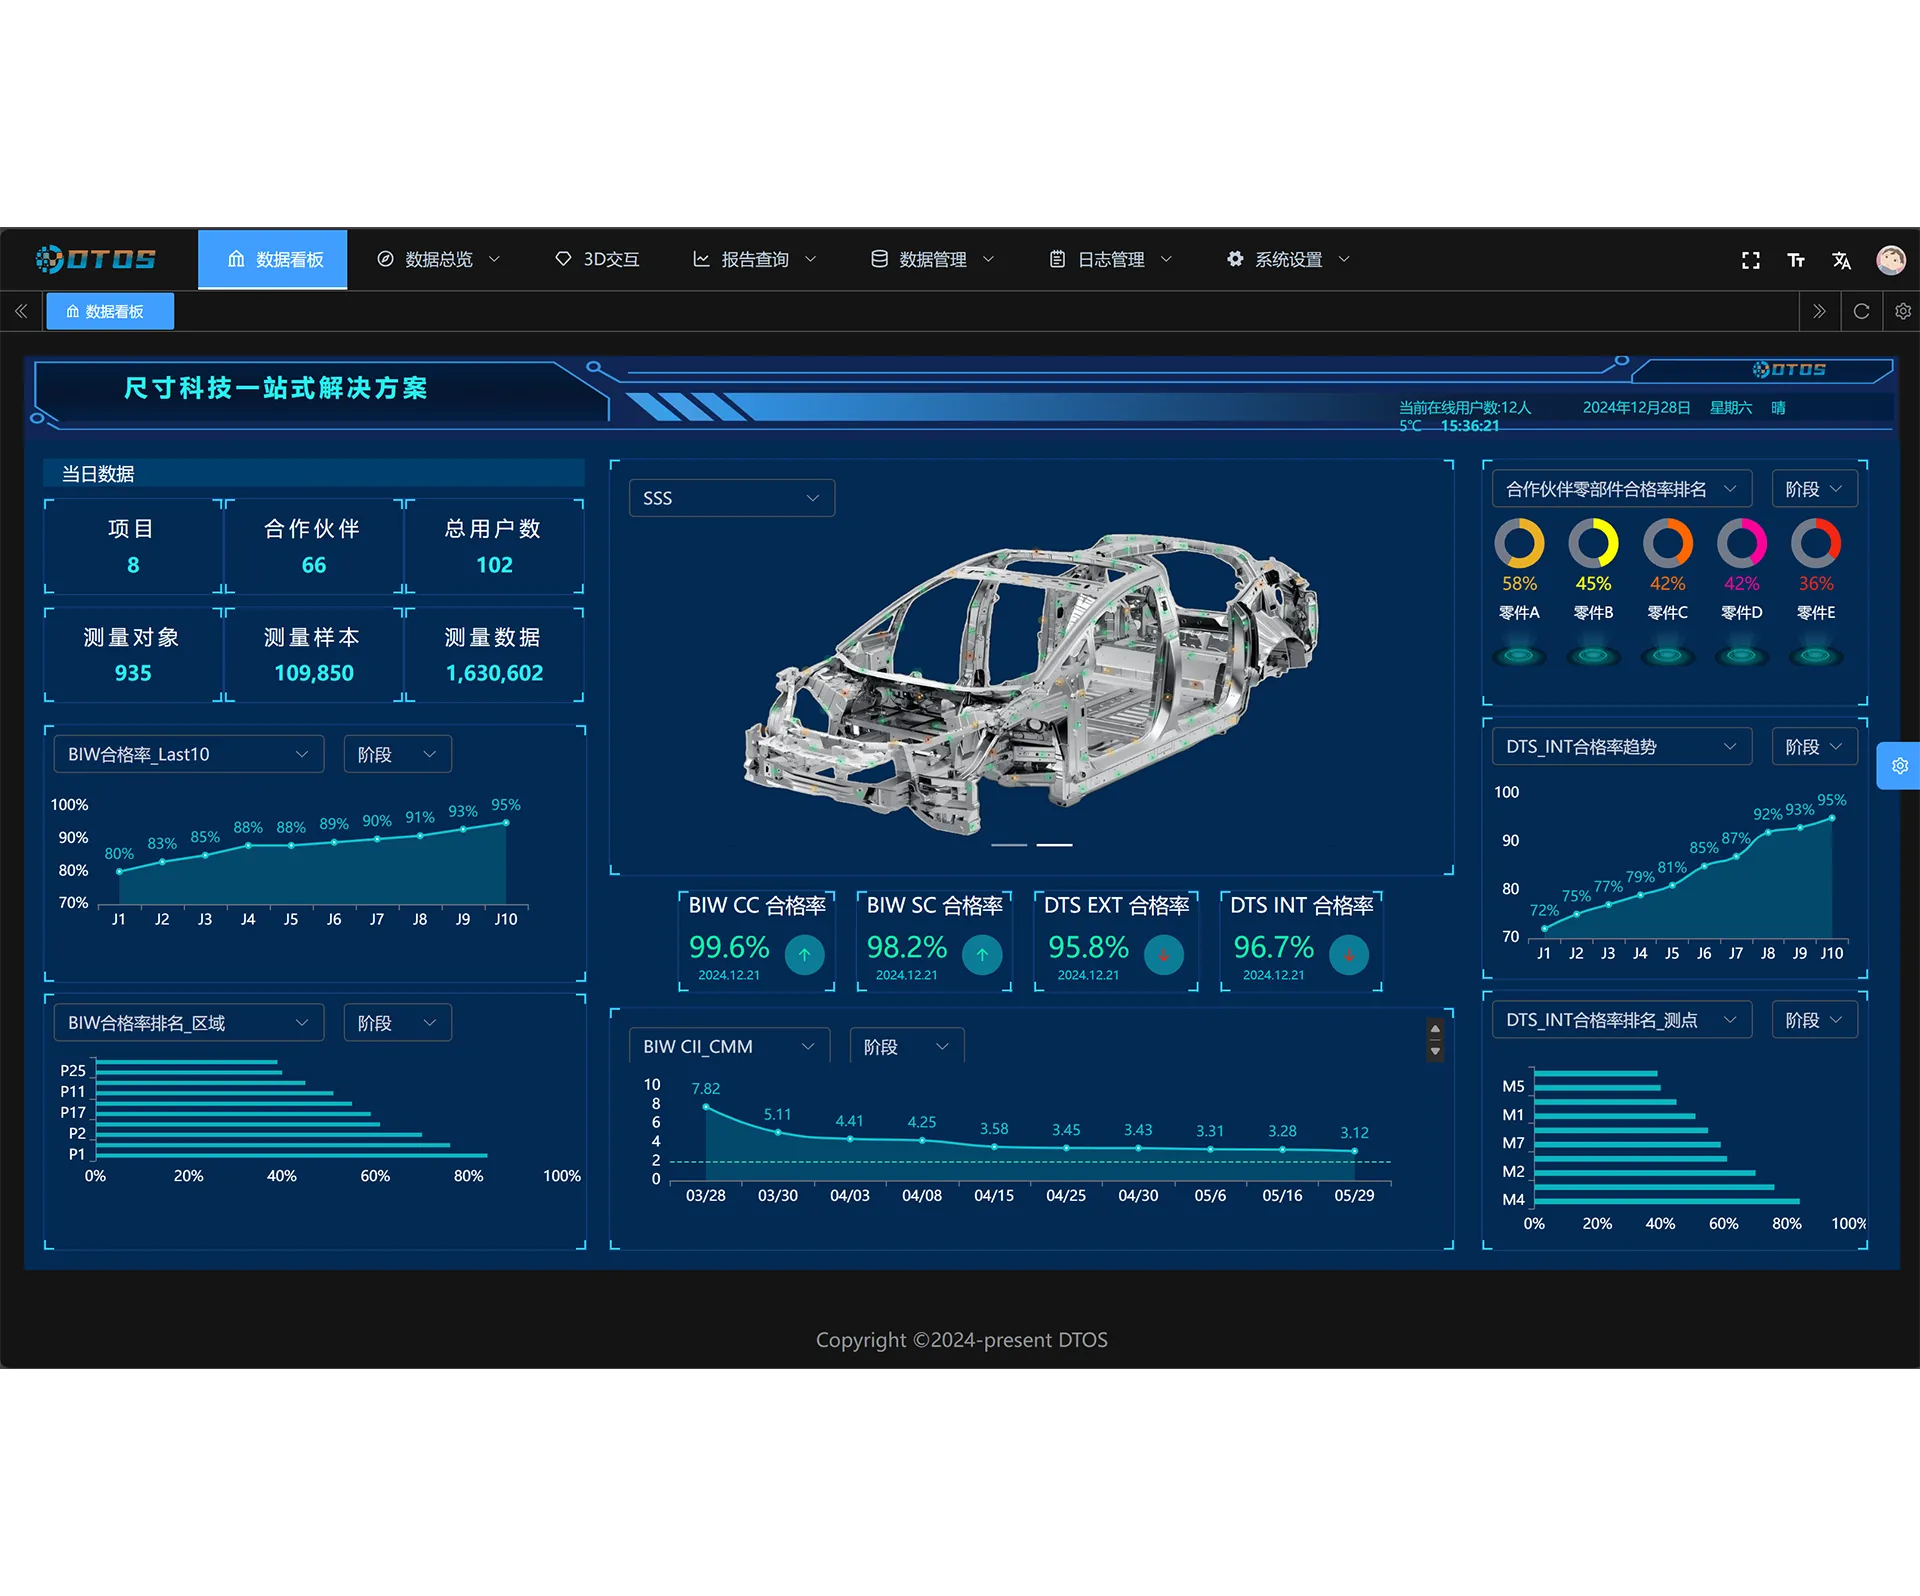Click the DTOS logo
1920x1596 pixels.
point(96,259)
